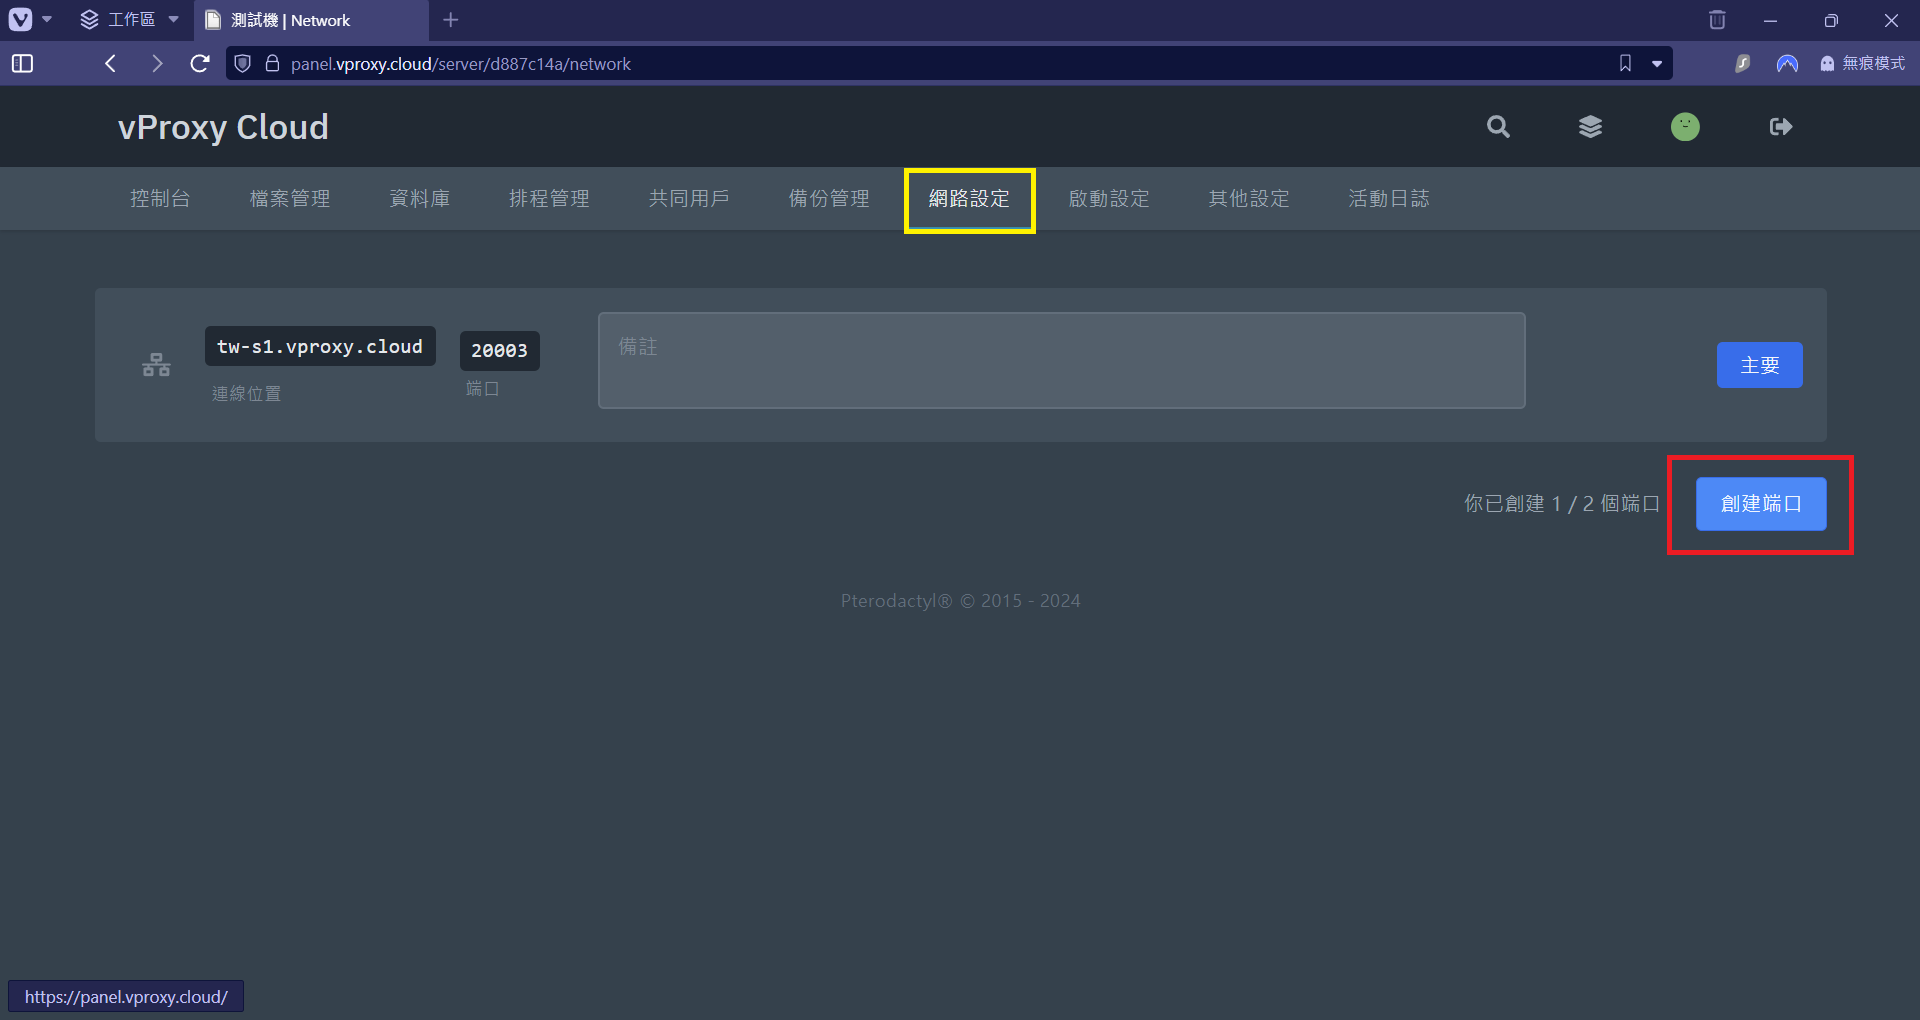The image size is (1920, 1020).
Task: Go back using browser back arrow
Action: tap(111, 64)
